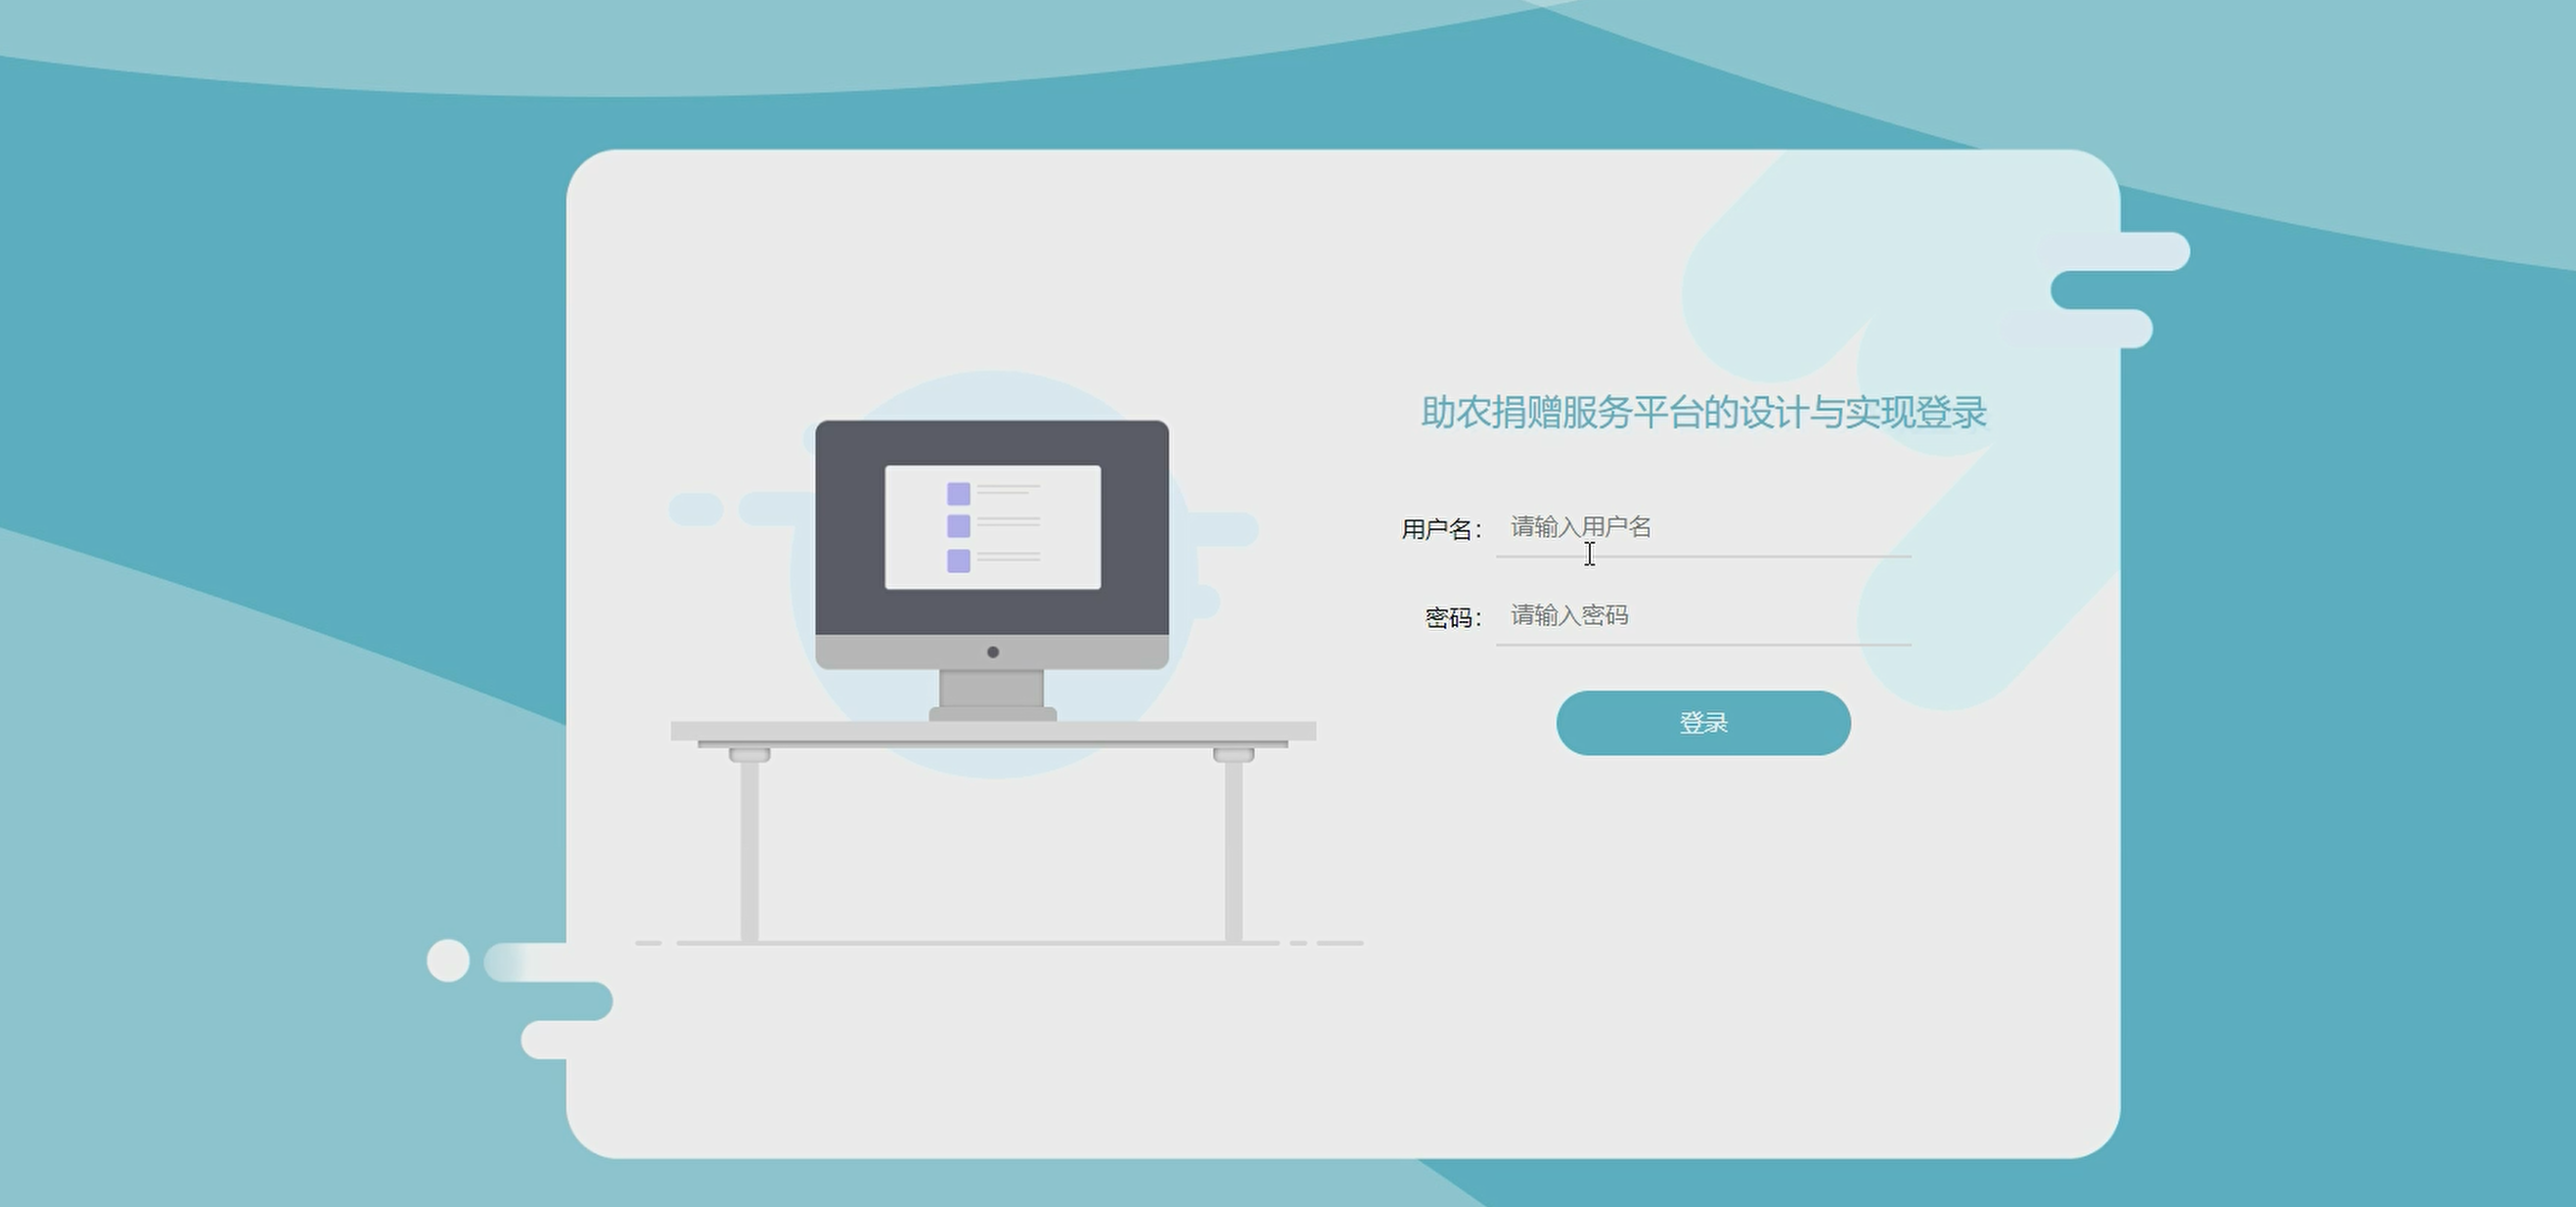Click the '用户名:' label
This screenshot has height=1207, width=2576.
click(x=1441, y=529)
